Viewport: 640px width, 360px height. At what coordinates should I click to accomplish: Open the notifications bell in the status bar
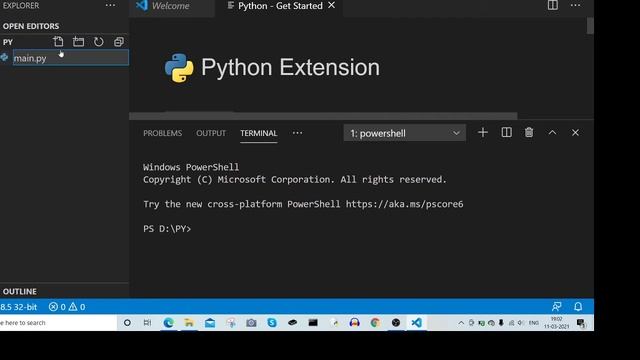pos(578,307)
